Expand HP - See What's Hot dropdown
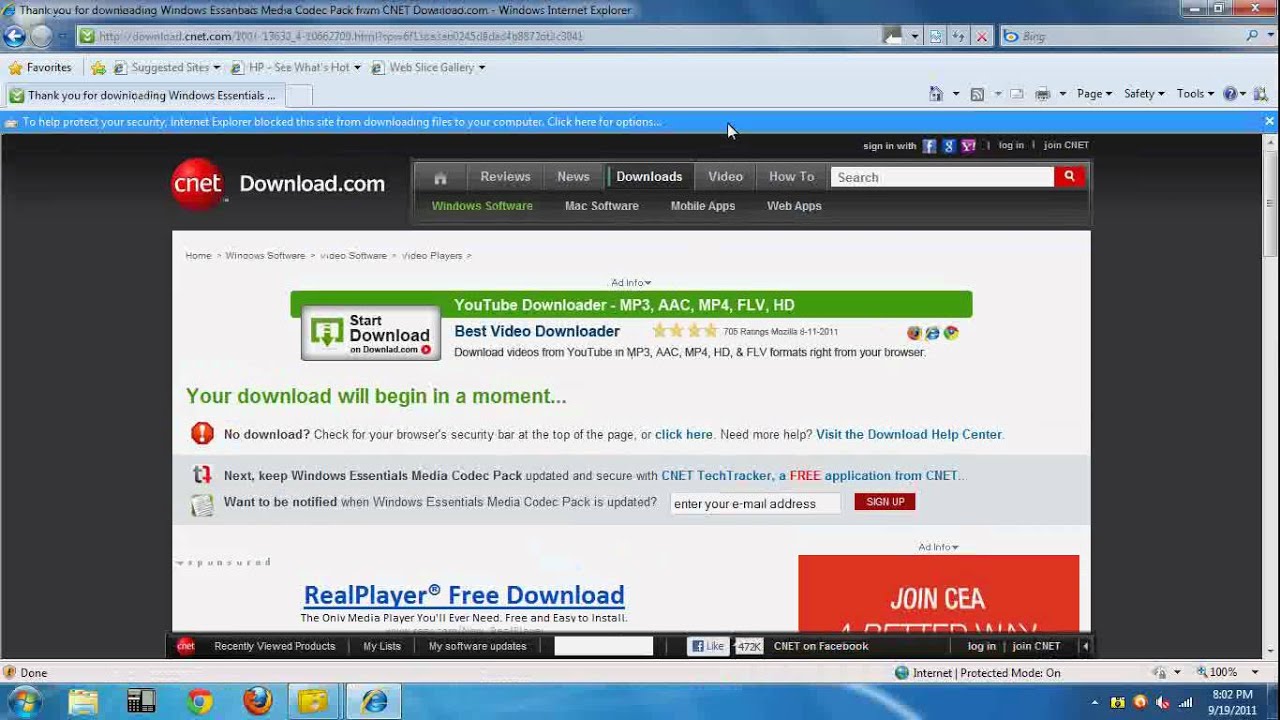 click(x=357, y=68)
